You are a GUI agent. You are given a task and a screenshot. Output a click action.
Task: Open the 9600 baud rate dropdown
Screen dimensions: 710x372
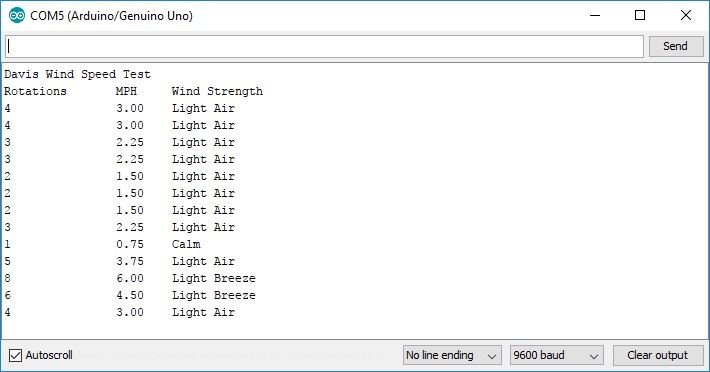click(556, 356)
